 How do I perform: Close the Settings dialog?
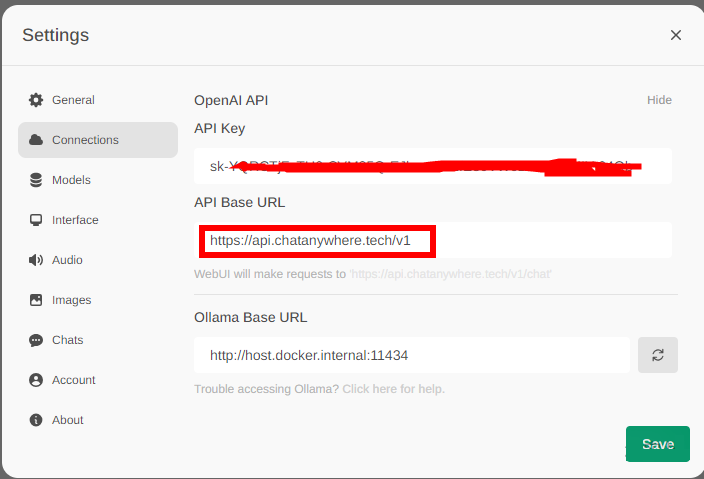[x=676, y=35]
